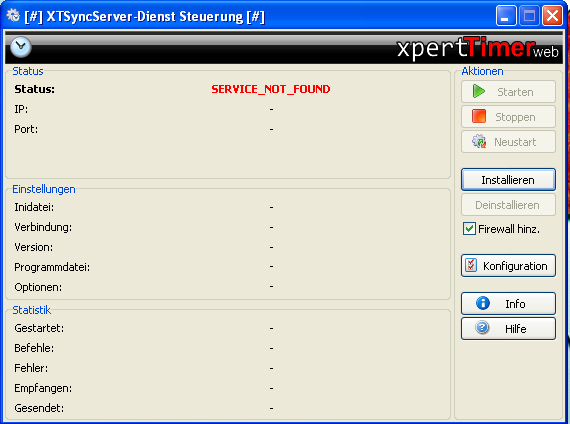
Task: Click the Version: label
Action: 33,247
